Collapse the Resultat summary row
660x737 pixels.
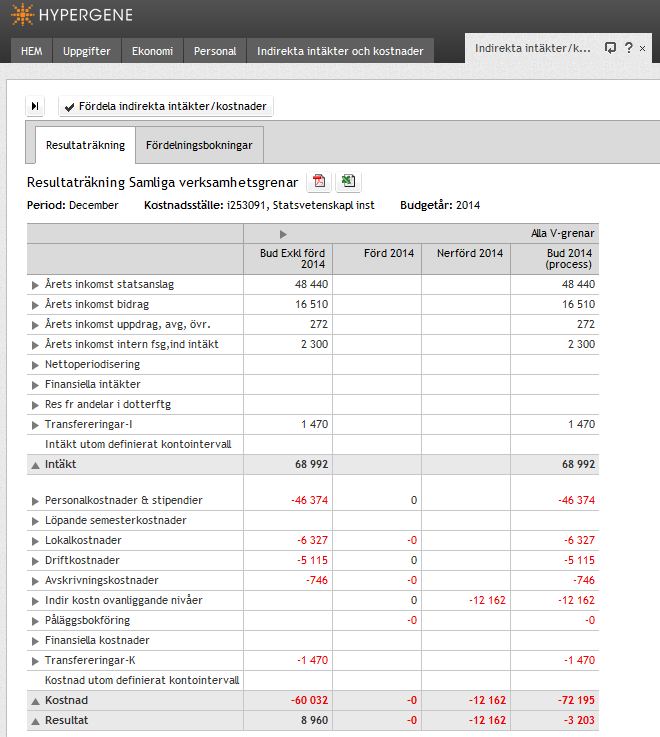[35, 721]
